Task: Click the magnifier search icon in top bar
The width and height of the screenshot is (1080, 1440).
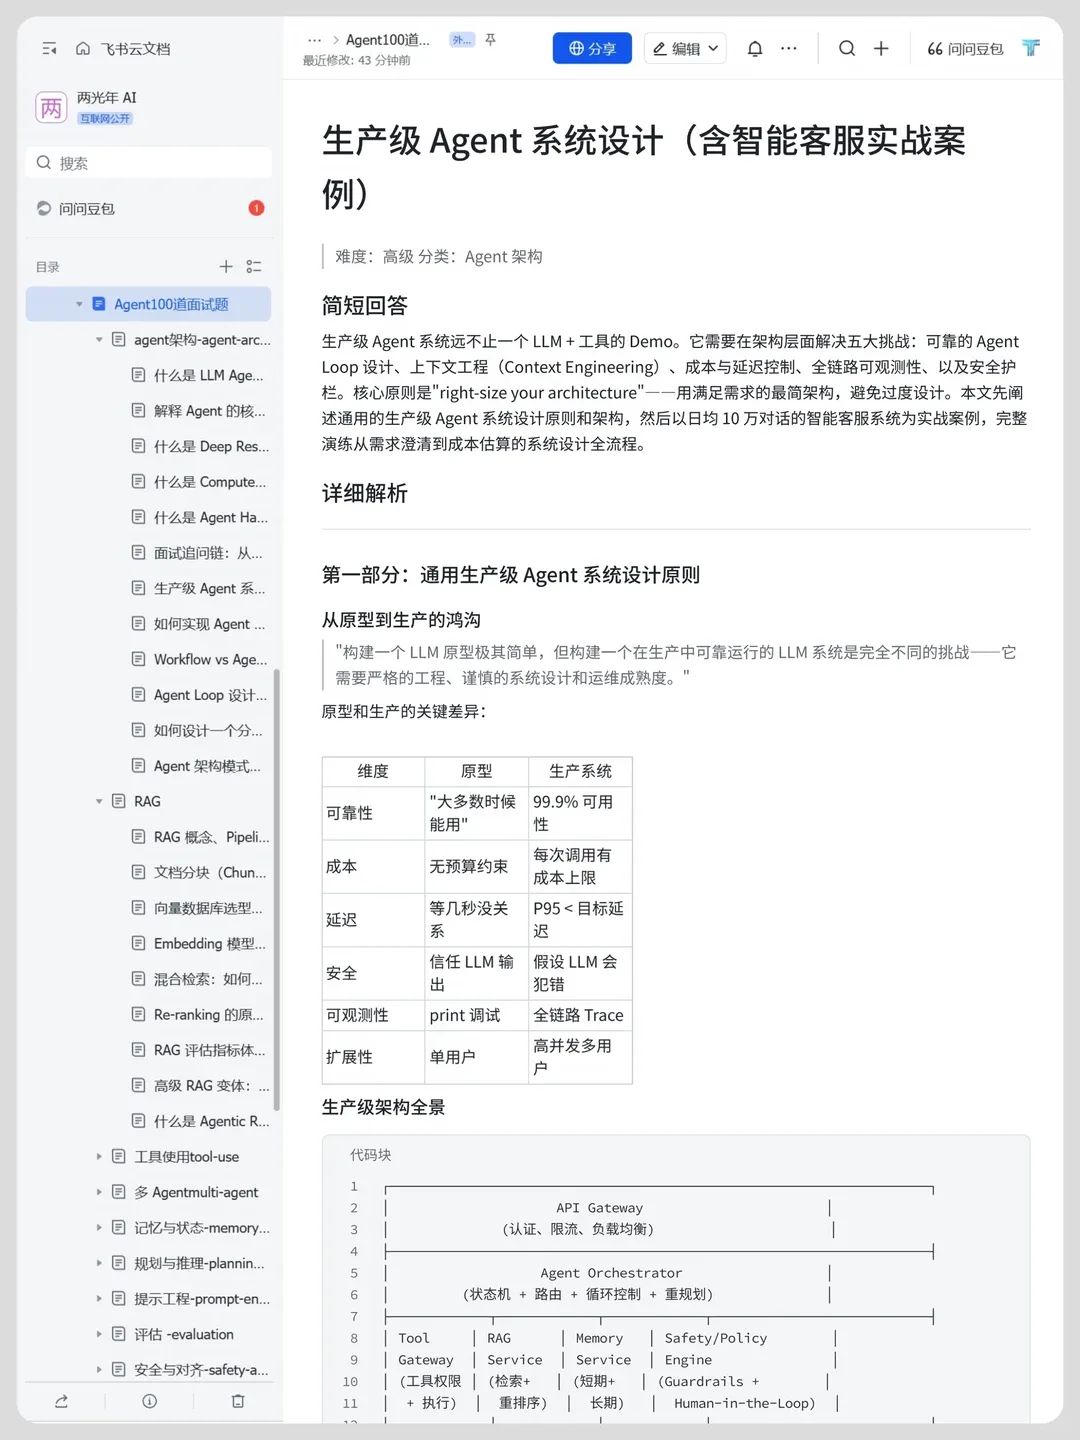Action: 847,48
